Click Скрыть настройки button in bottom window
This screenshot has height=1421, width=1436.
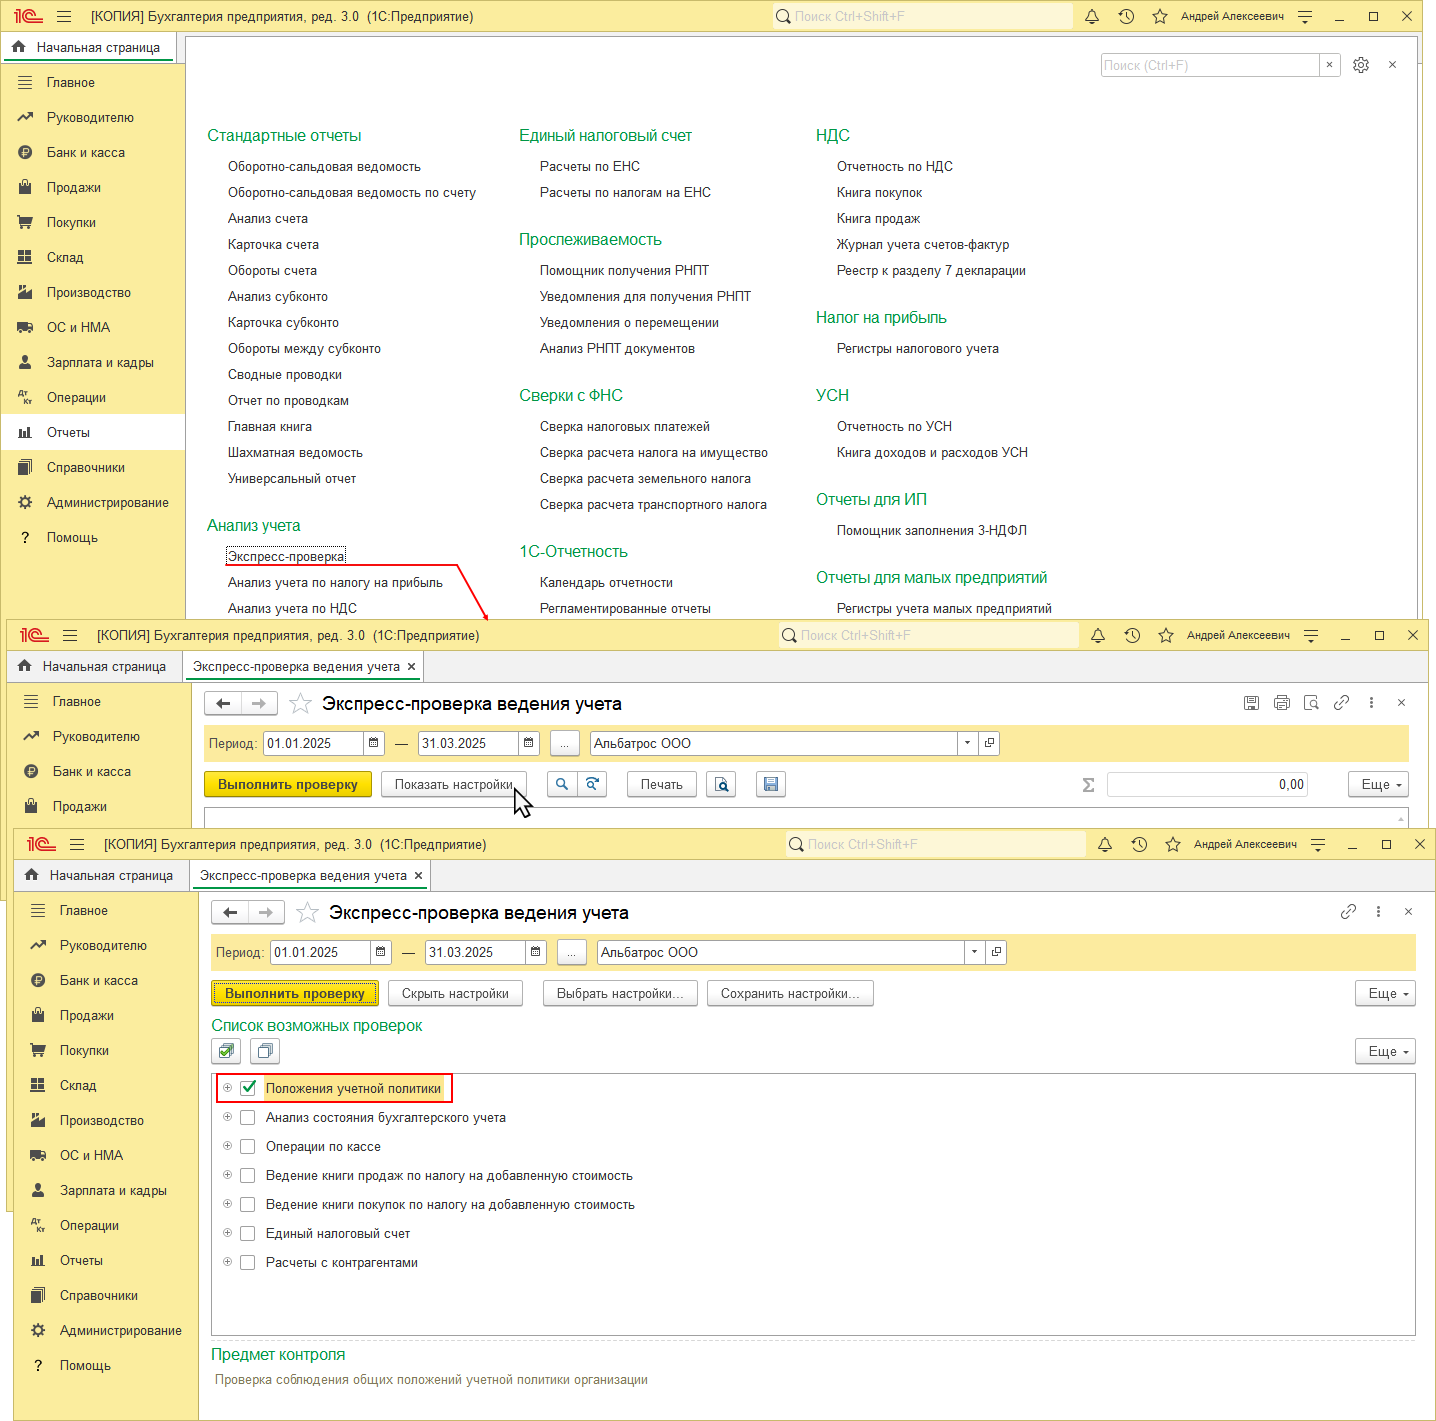point(455,993)
